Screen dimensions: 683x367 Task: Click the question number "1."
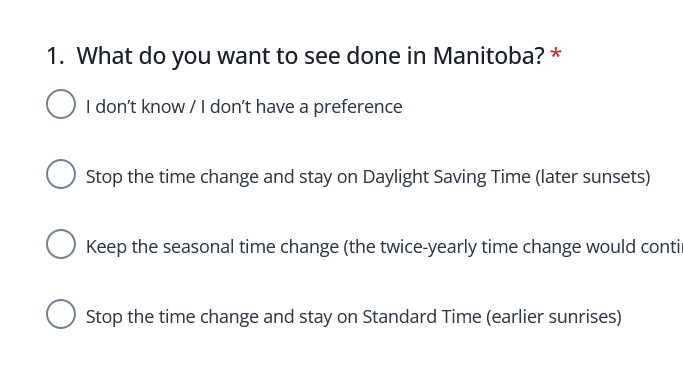click(x=55, y=56)
